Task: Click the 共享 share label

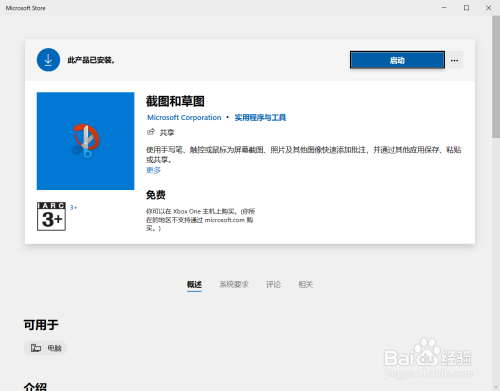Action: pos(167,133)
